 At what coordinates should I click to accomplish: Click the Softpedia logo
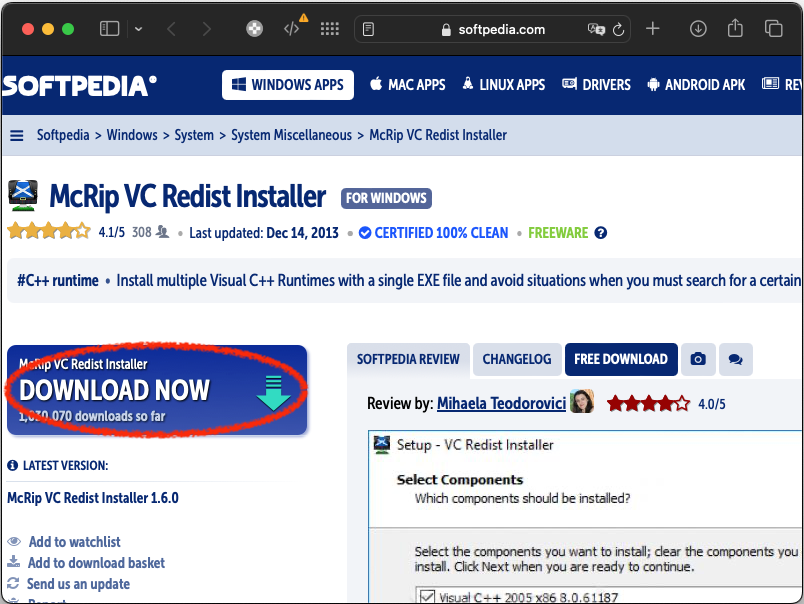click(x=79, y=86)
